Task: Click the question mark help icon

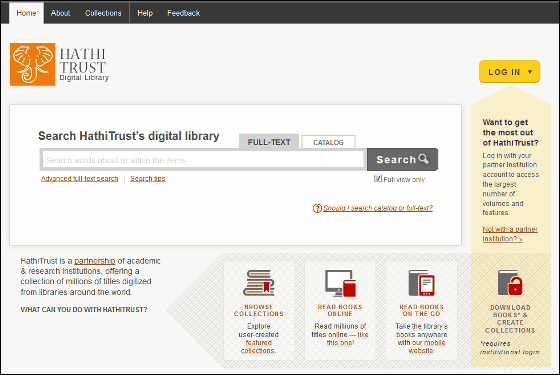Action: tap(317, 208)
